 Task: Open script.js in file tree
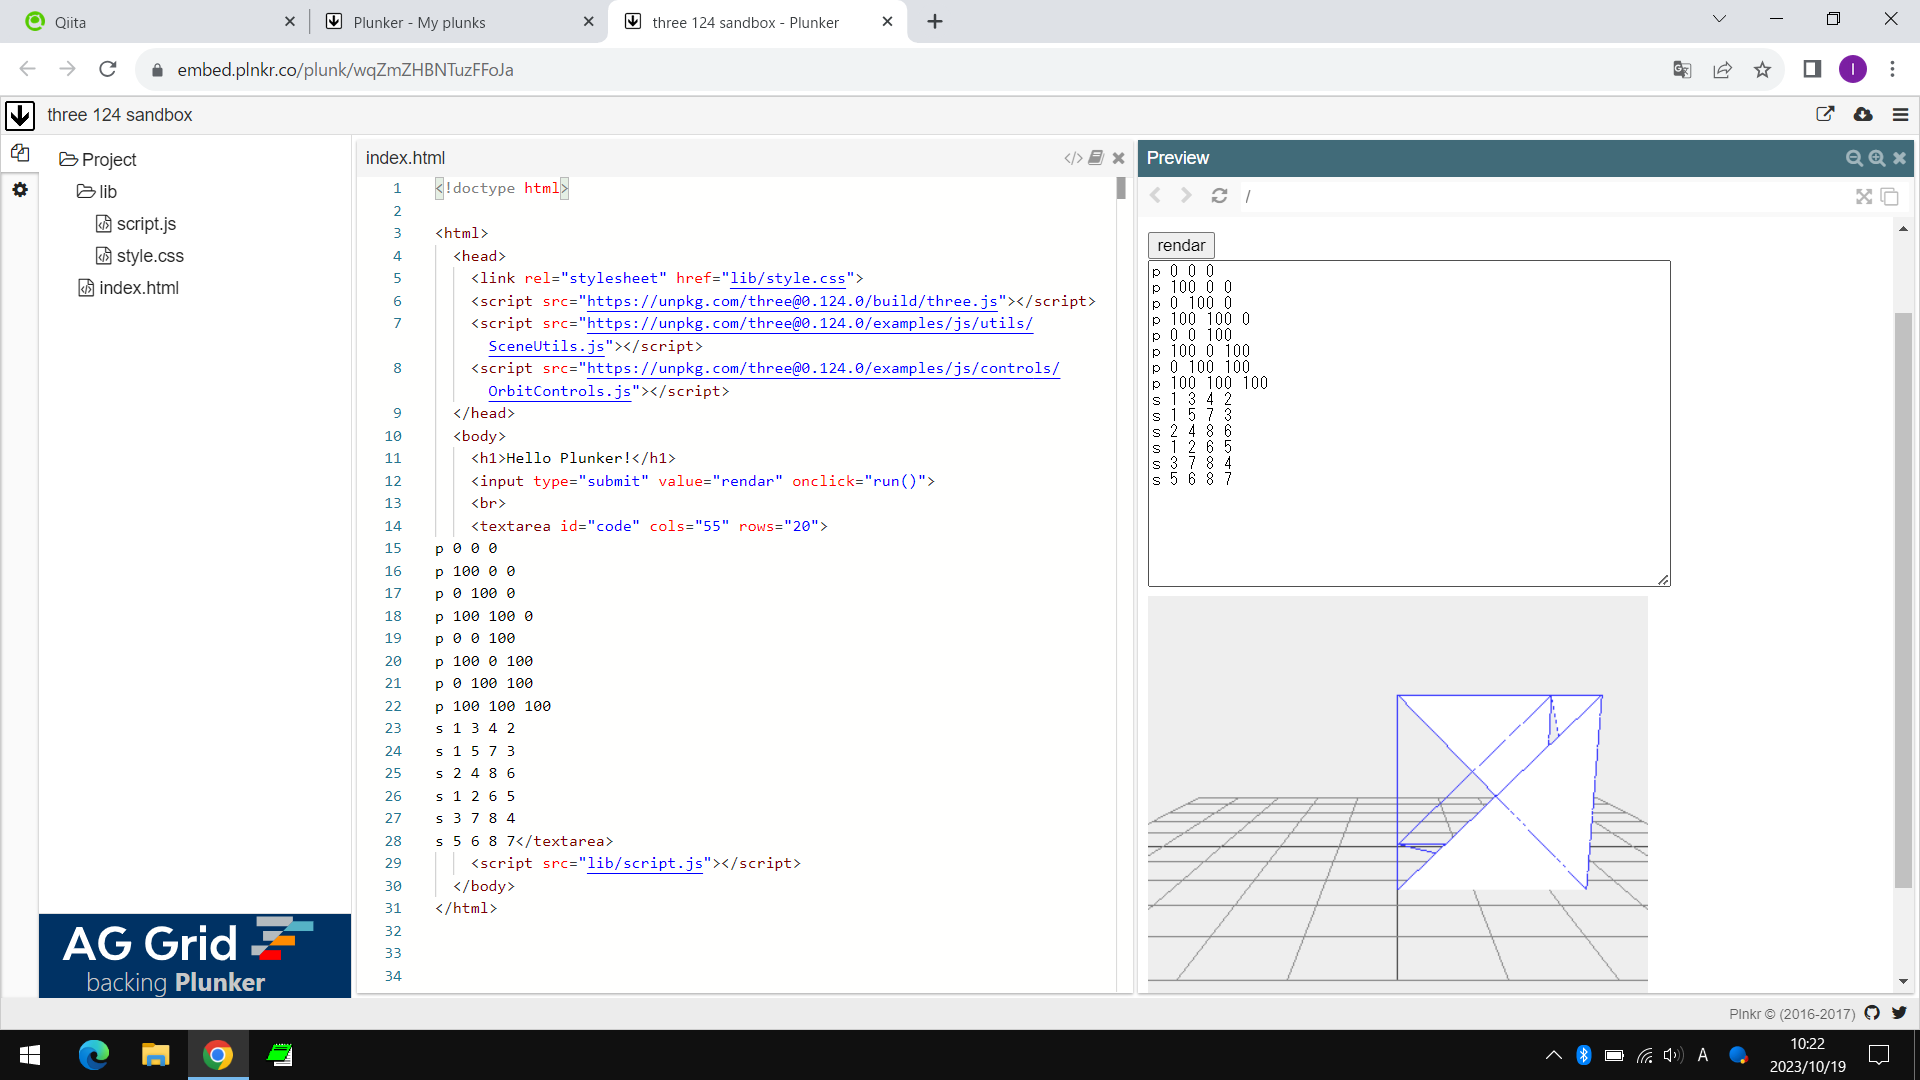pyautogui.click(x=146, y=224)
